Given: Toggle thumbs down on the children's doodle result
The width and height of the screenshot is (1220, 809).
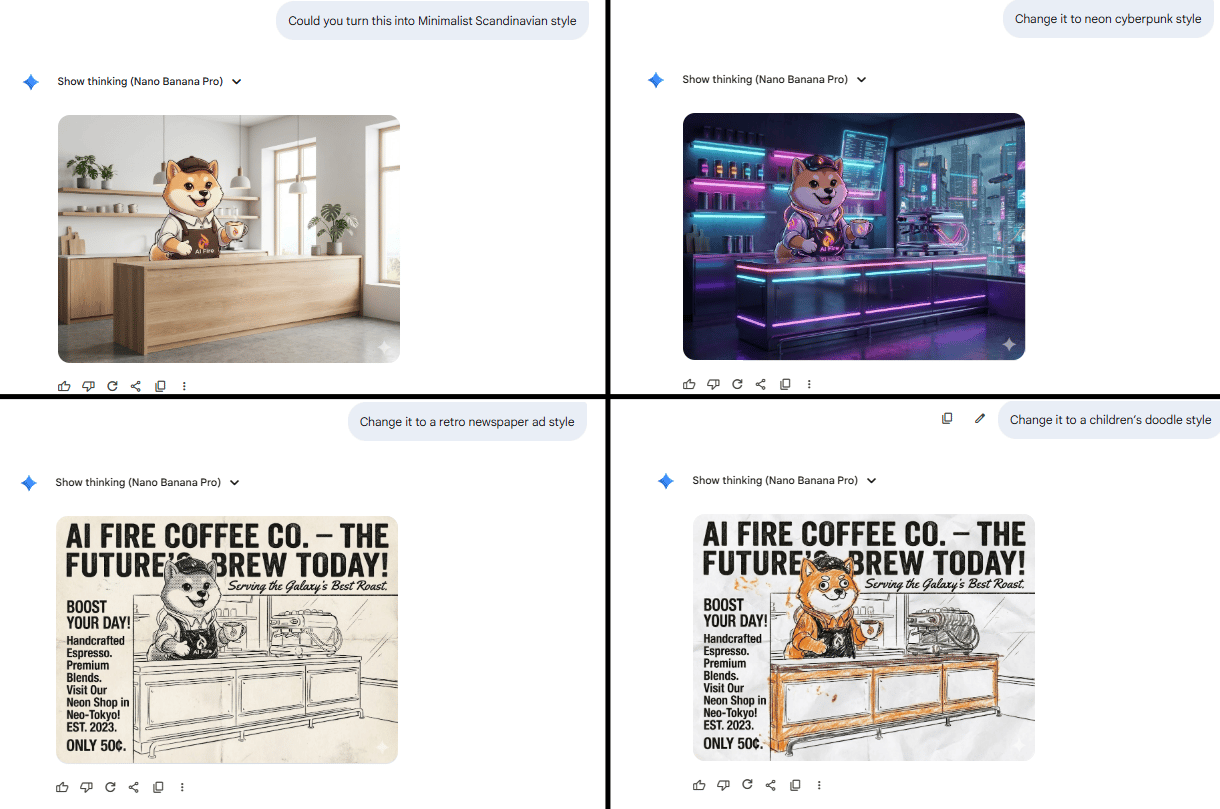Looking at the screenshot, I should [x=723, y=785].
